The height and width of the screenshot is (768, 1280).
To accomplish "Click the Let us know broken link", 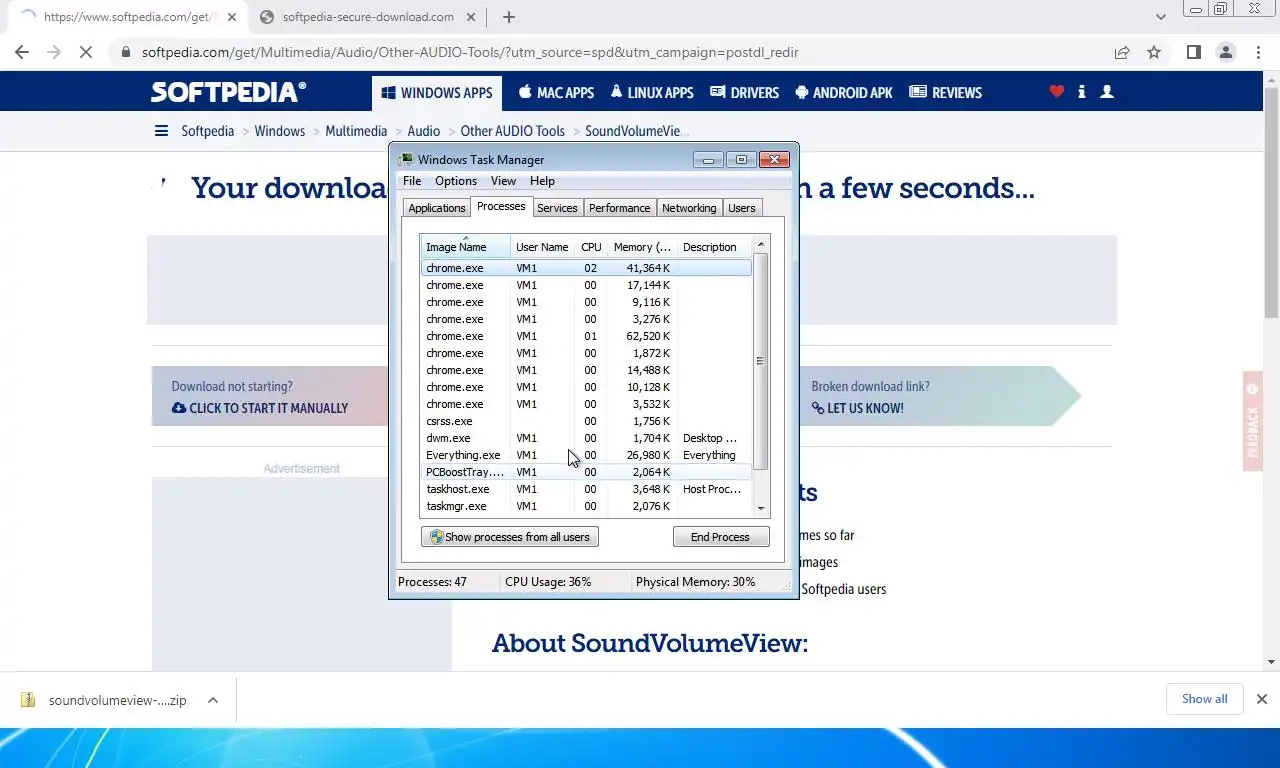I will 857,408.
